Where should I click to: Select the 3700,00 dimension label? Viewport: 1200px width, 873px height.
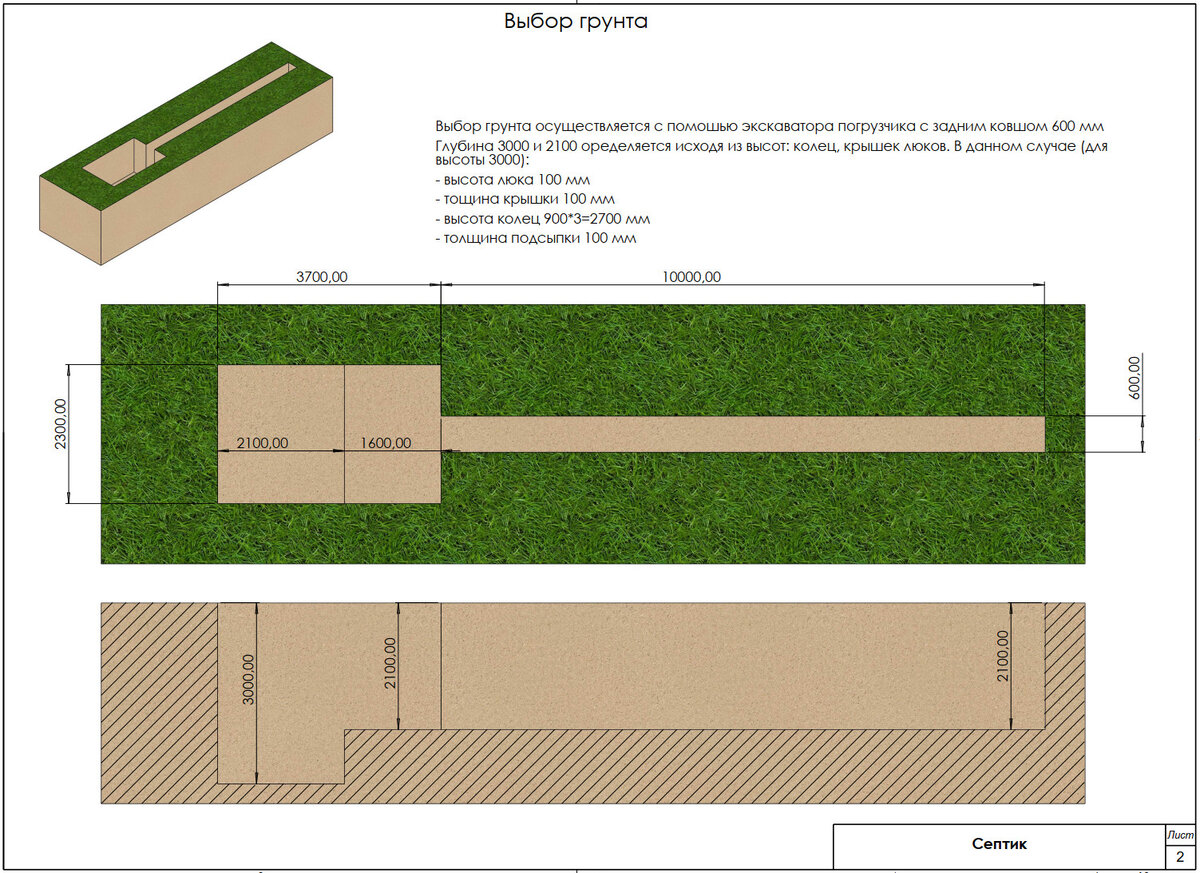coord(321,277)
